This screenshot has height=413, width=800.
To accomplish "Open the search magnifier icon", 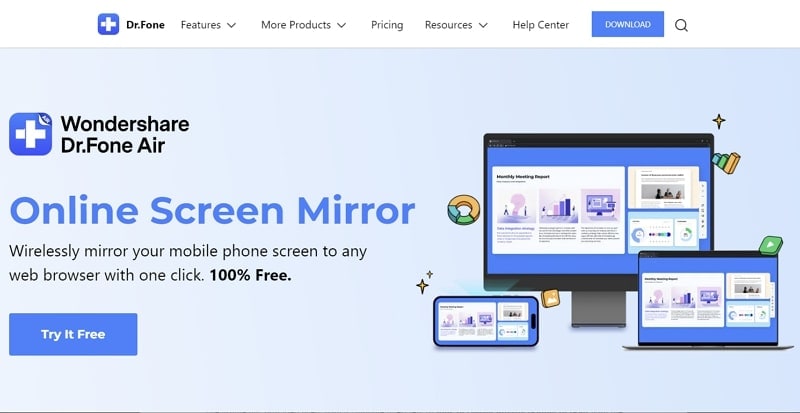I will pyautogui.click(x=681, y=25).
